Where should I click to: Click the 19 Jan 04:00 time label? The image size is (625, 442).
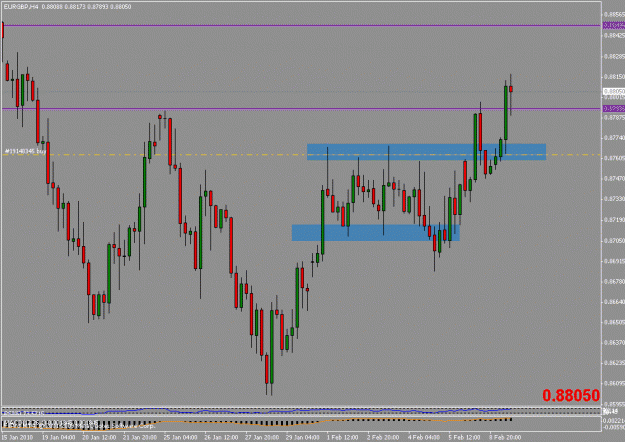59,437
